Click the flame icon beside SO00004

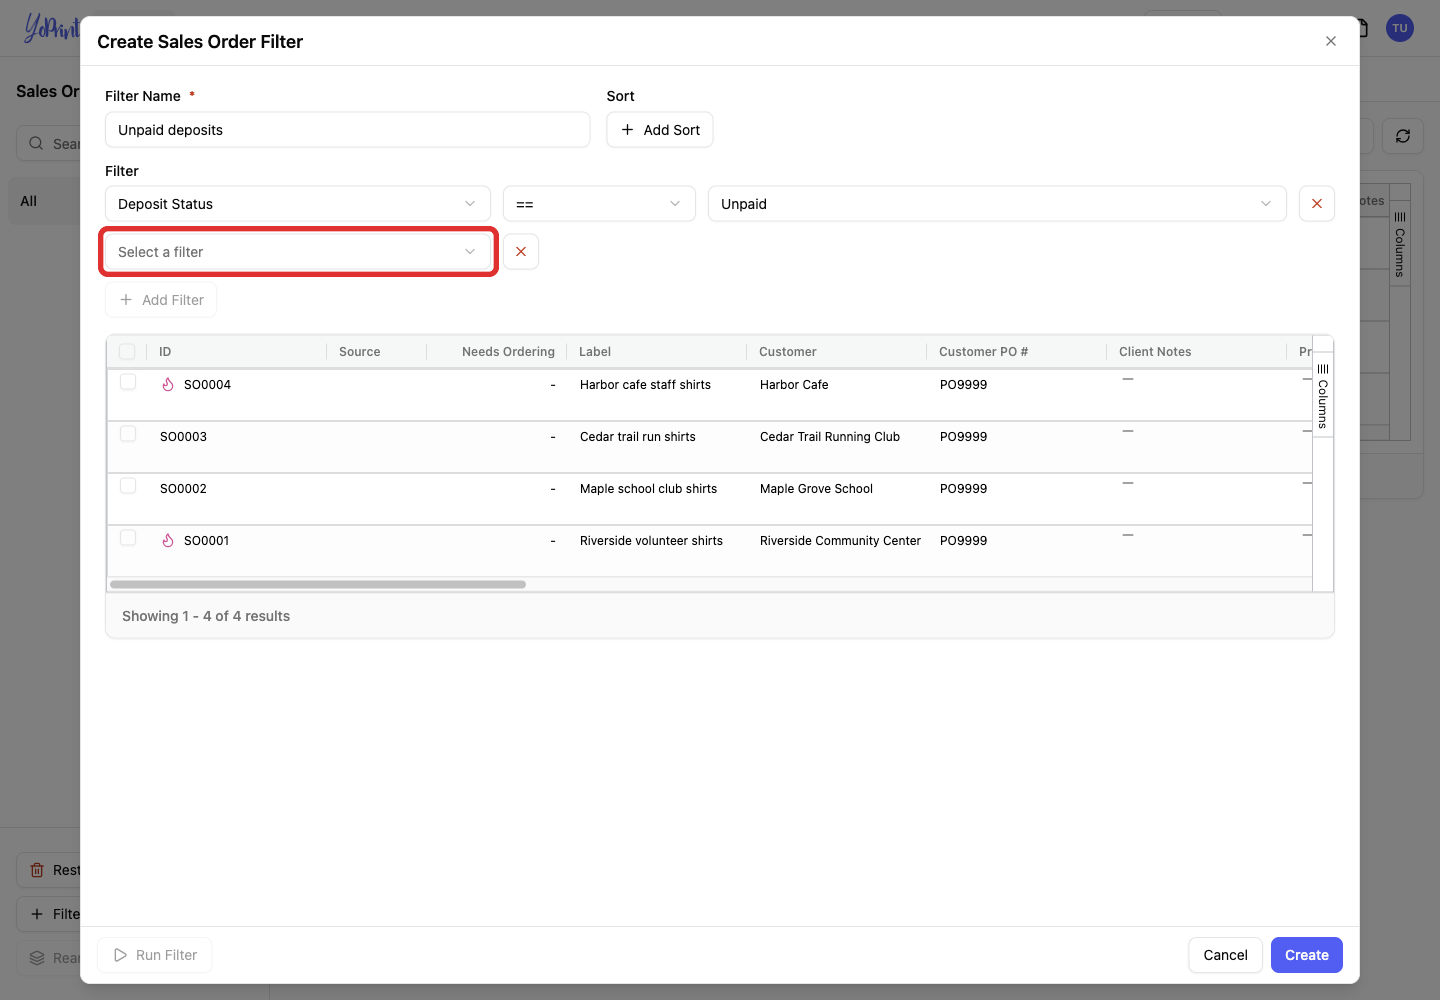point(168,385)
